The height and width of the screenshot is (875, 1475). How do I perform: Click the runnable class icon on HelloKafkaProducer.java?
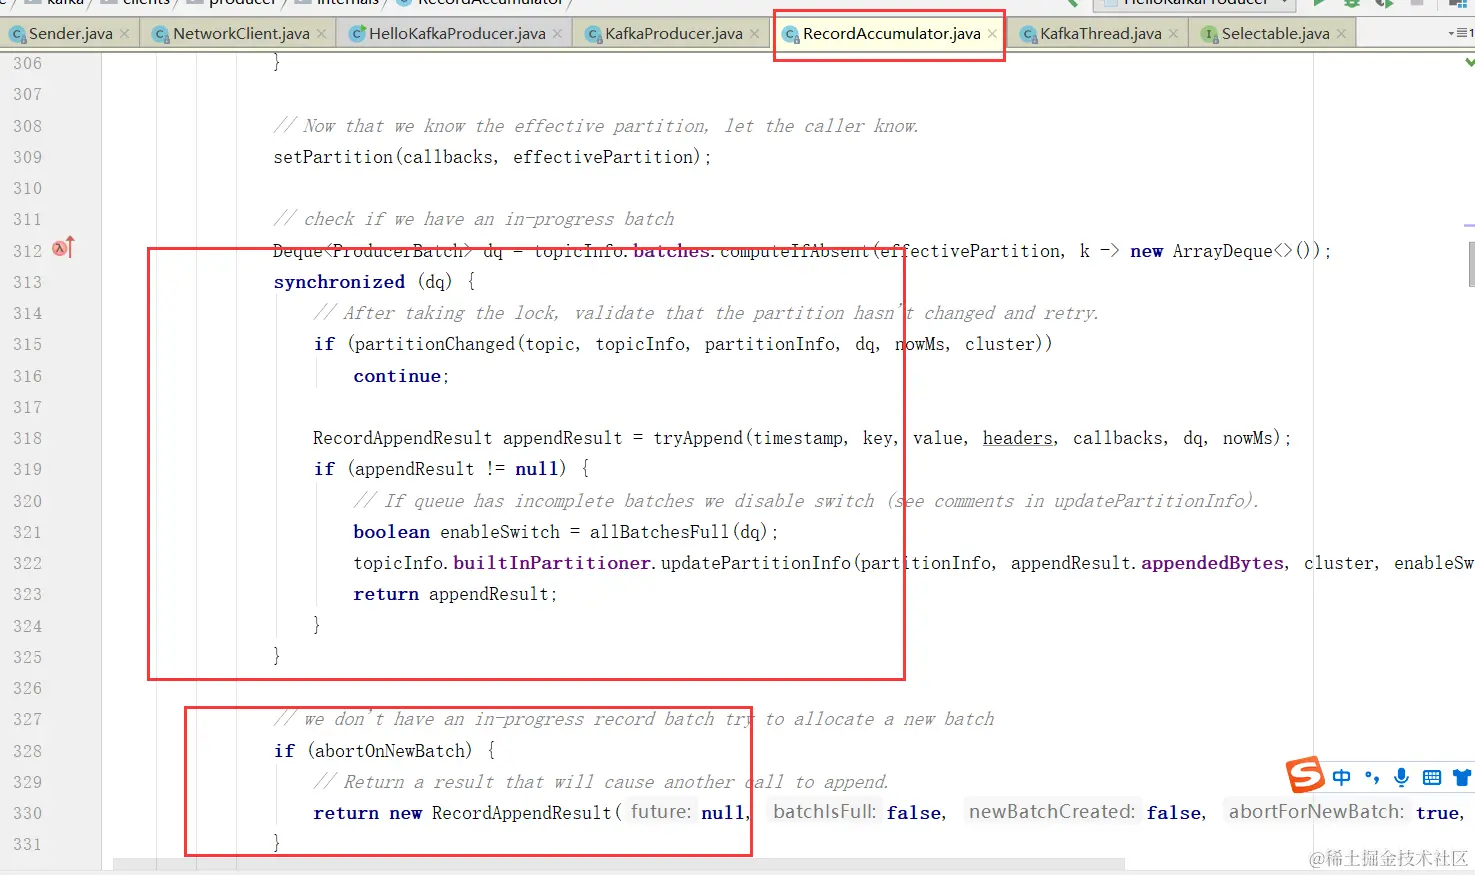pos(357,35)
